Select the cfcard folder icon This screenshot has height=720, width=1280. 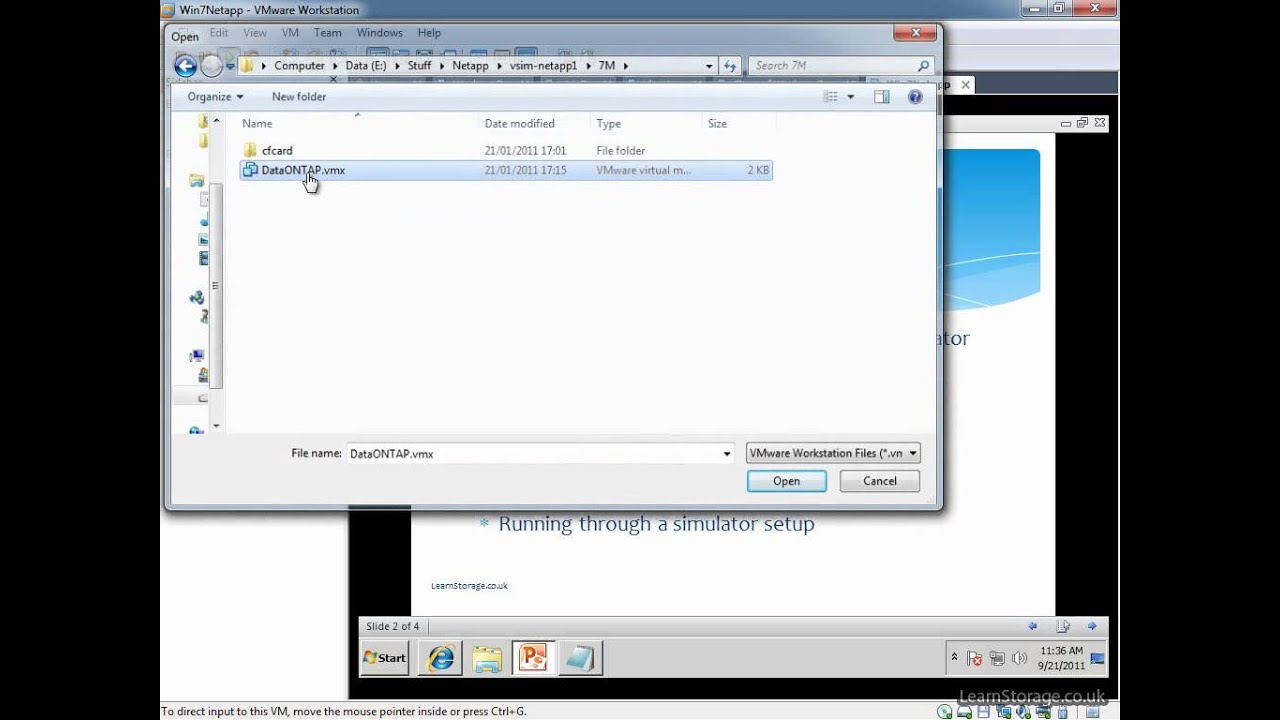pyautogui.click(x=251, y=150)
